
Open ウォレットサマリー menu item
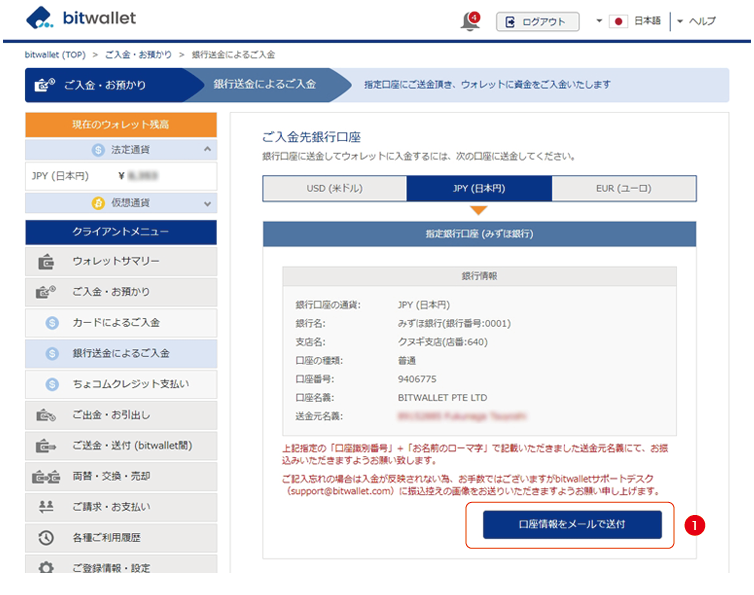tap(121, 261)
